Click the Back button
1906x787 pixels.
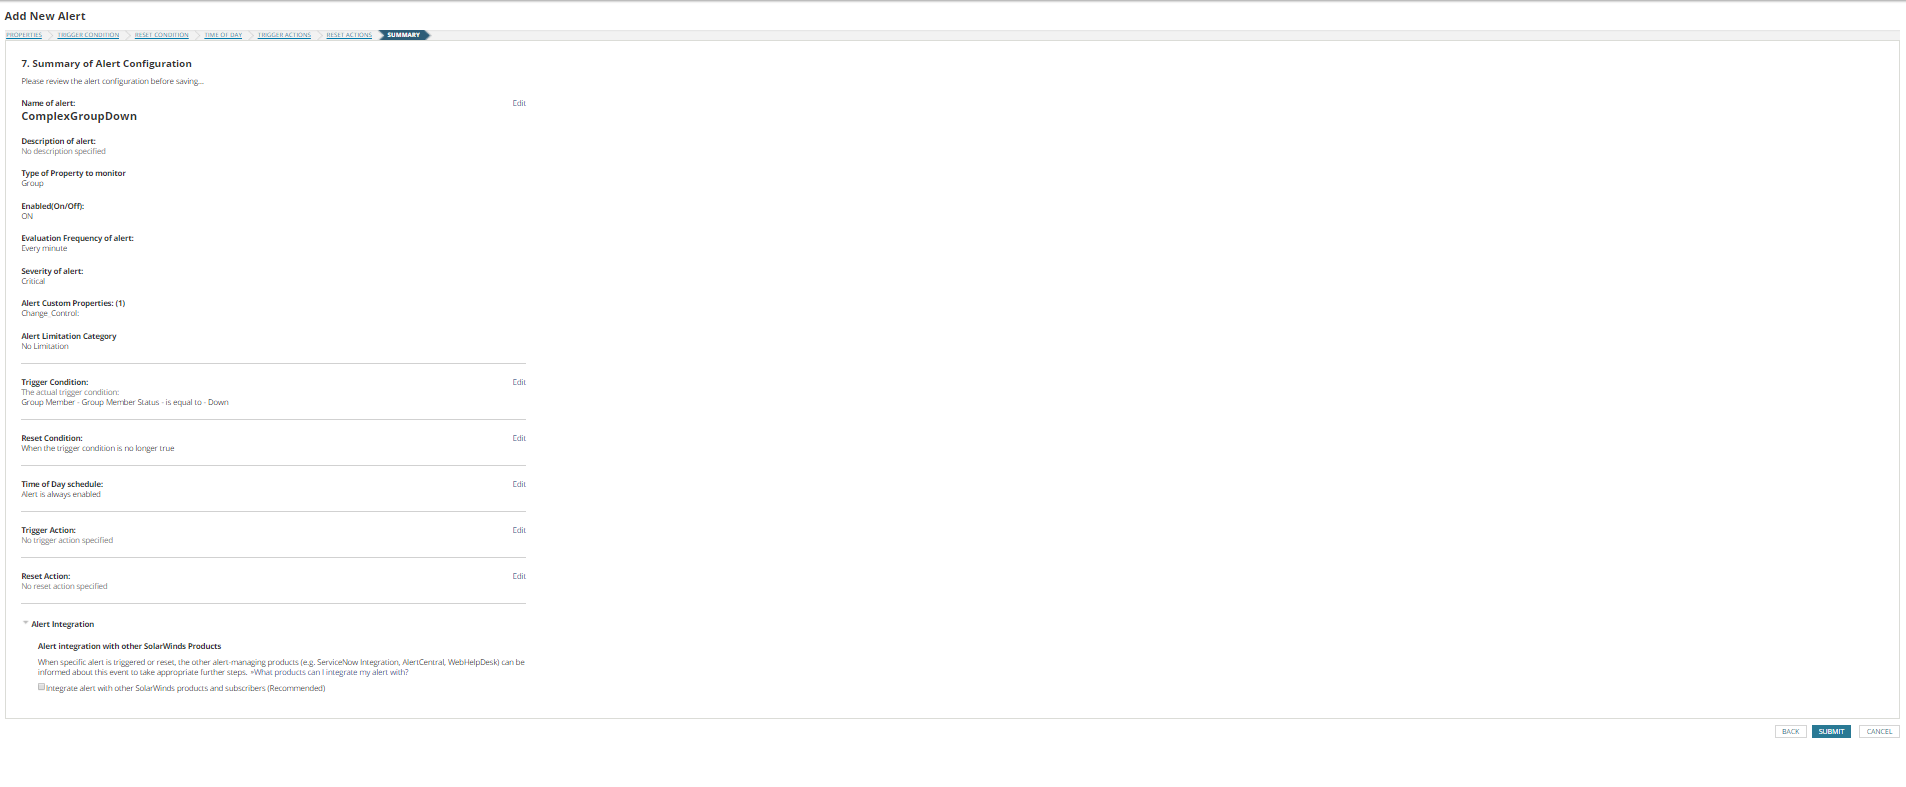(x=1790, y=732)
